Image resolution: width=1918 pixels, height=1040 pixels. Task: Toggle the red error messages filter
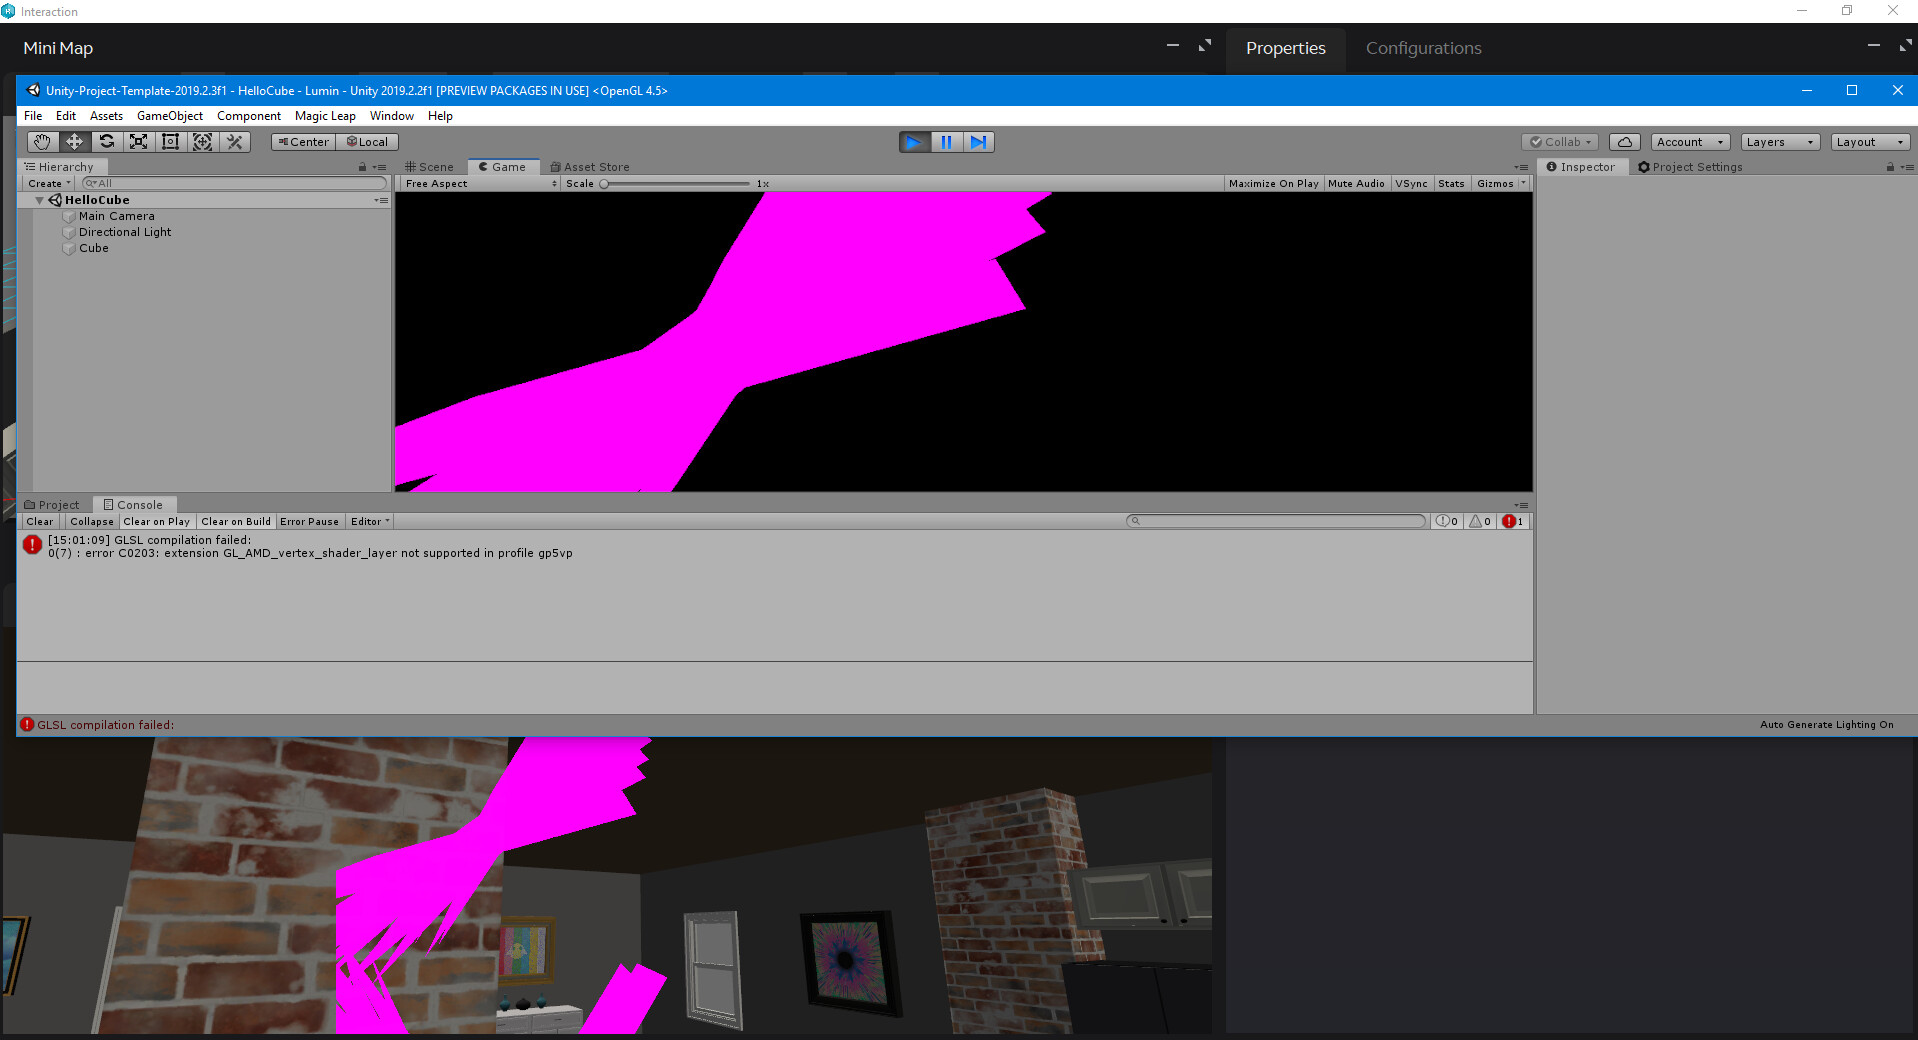pos(1510,521)
